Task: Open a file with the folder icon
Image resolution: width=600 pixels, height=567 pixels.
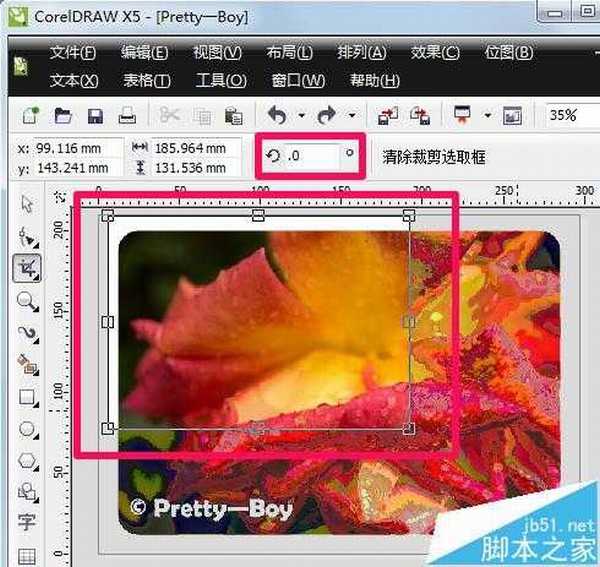Action: pos(63,115)
